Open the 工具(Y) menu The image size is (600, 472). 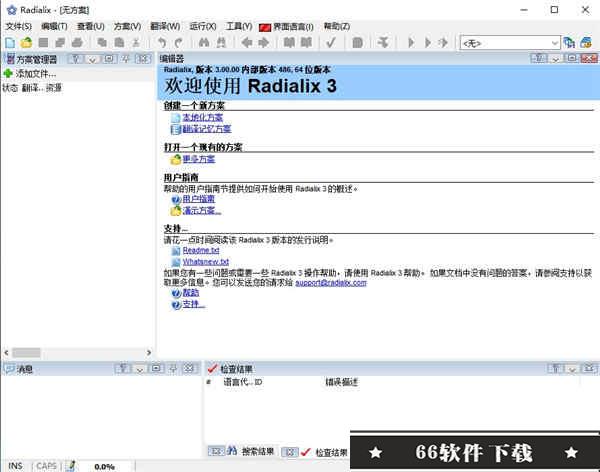[239, 26]
